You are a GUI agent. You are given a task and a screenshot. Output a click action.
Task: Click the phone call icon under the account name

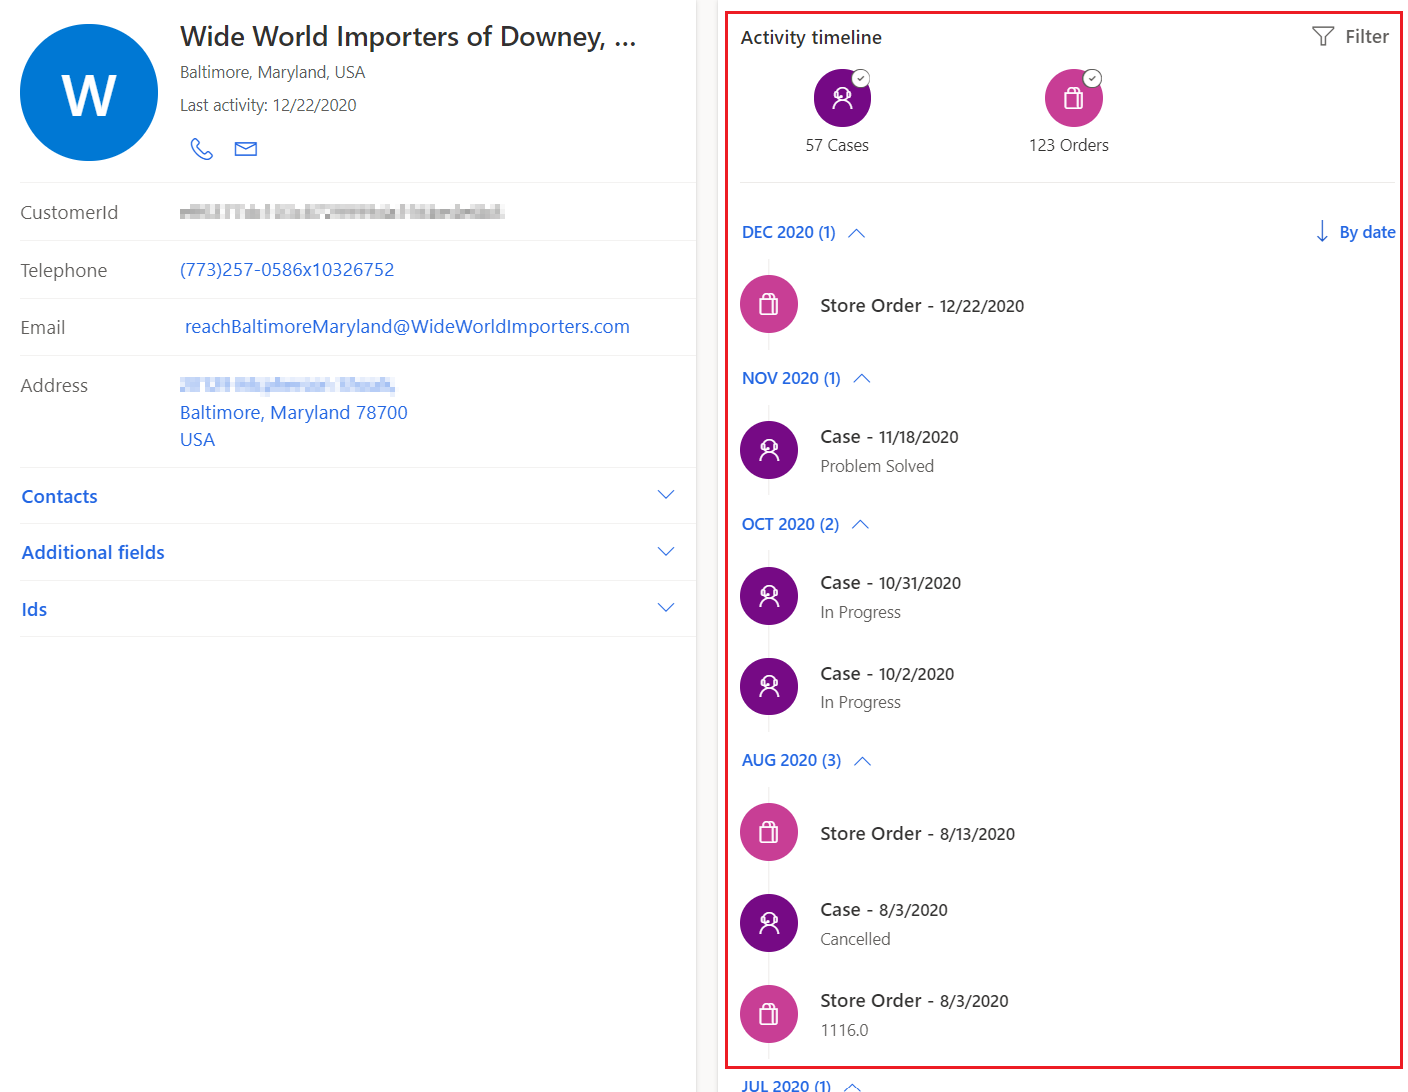[201, 148]
